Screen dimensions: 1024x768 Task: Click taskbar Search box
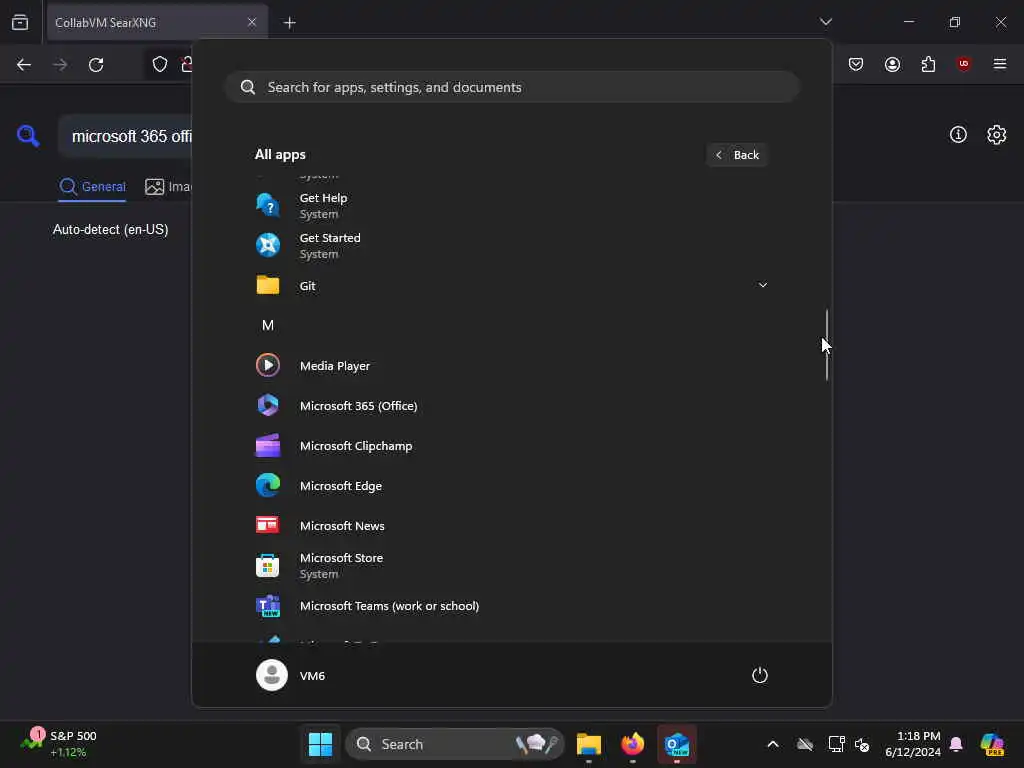(455, 744)
